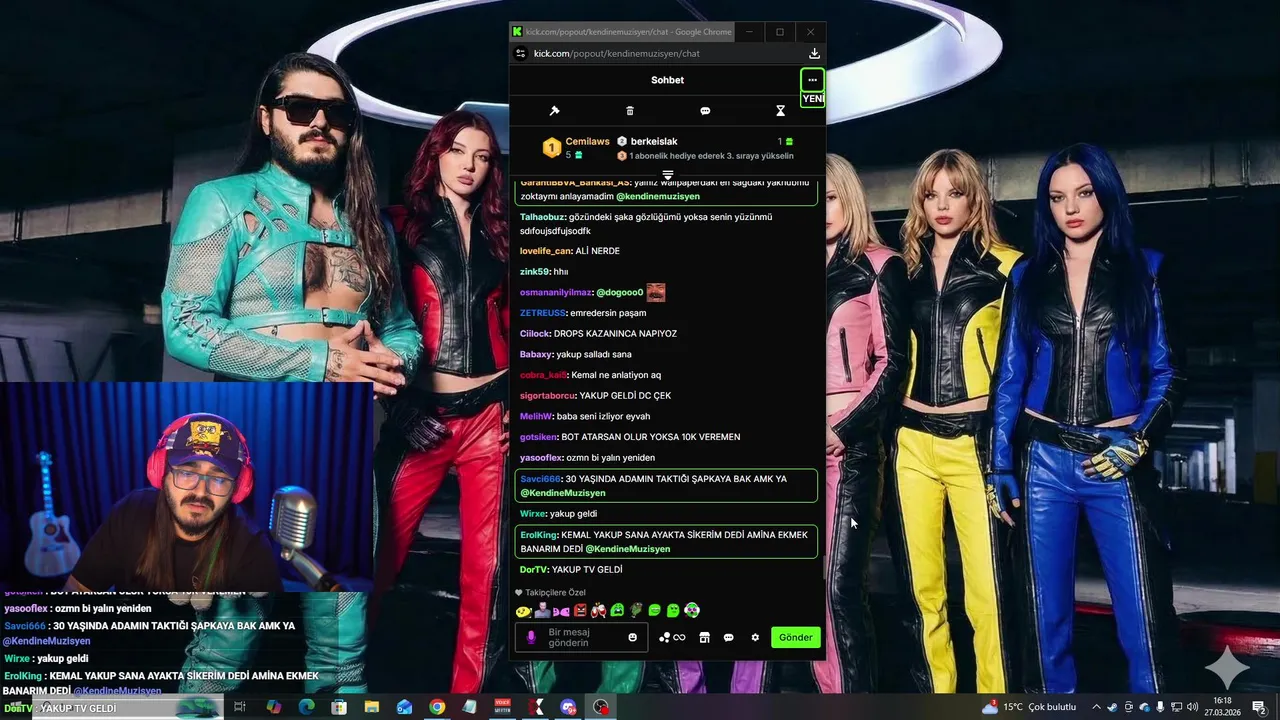Image resolution: width=1280 pixels, height=720 pixels.
Task: Click username Savci666 in highlighted message
Action: click(x=541, y=479)
